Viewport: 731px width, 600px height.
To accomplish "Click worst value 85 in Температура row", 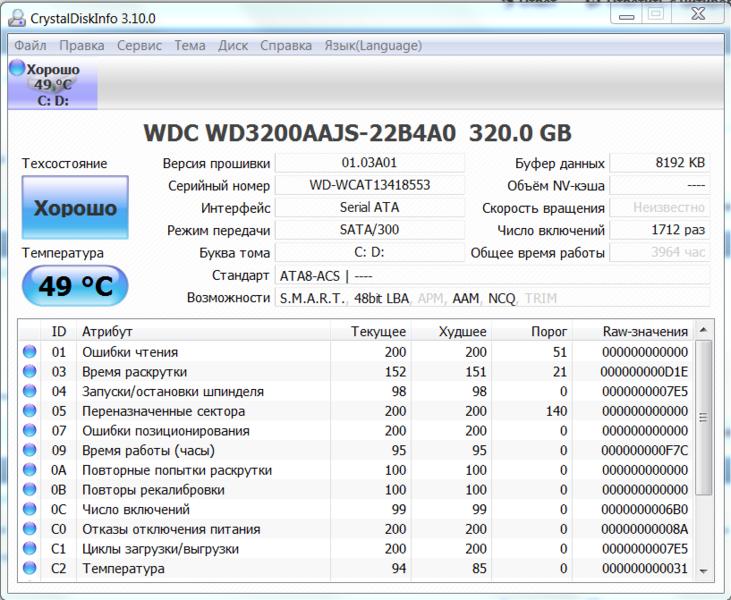I will pos(479,568).
